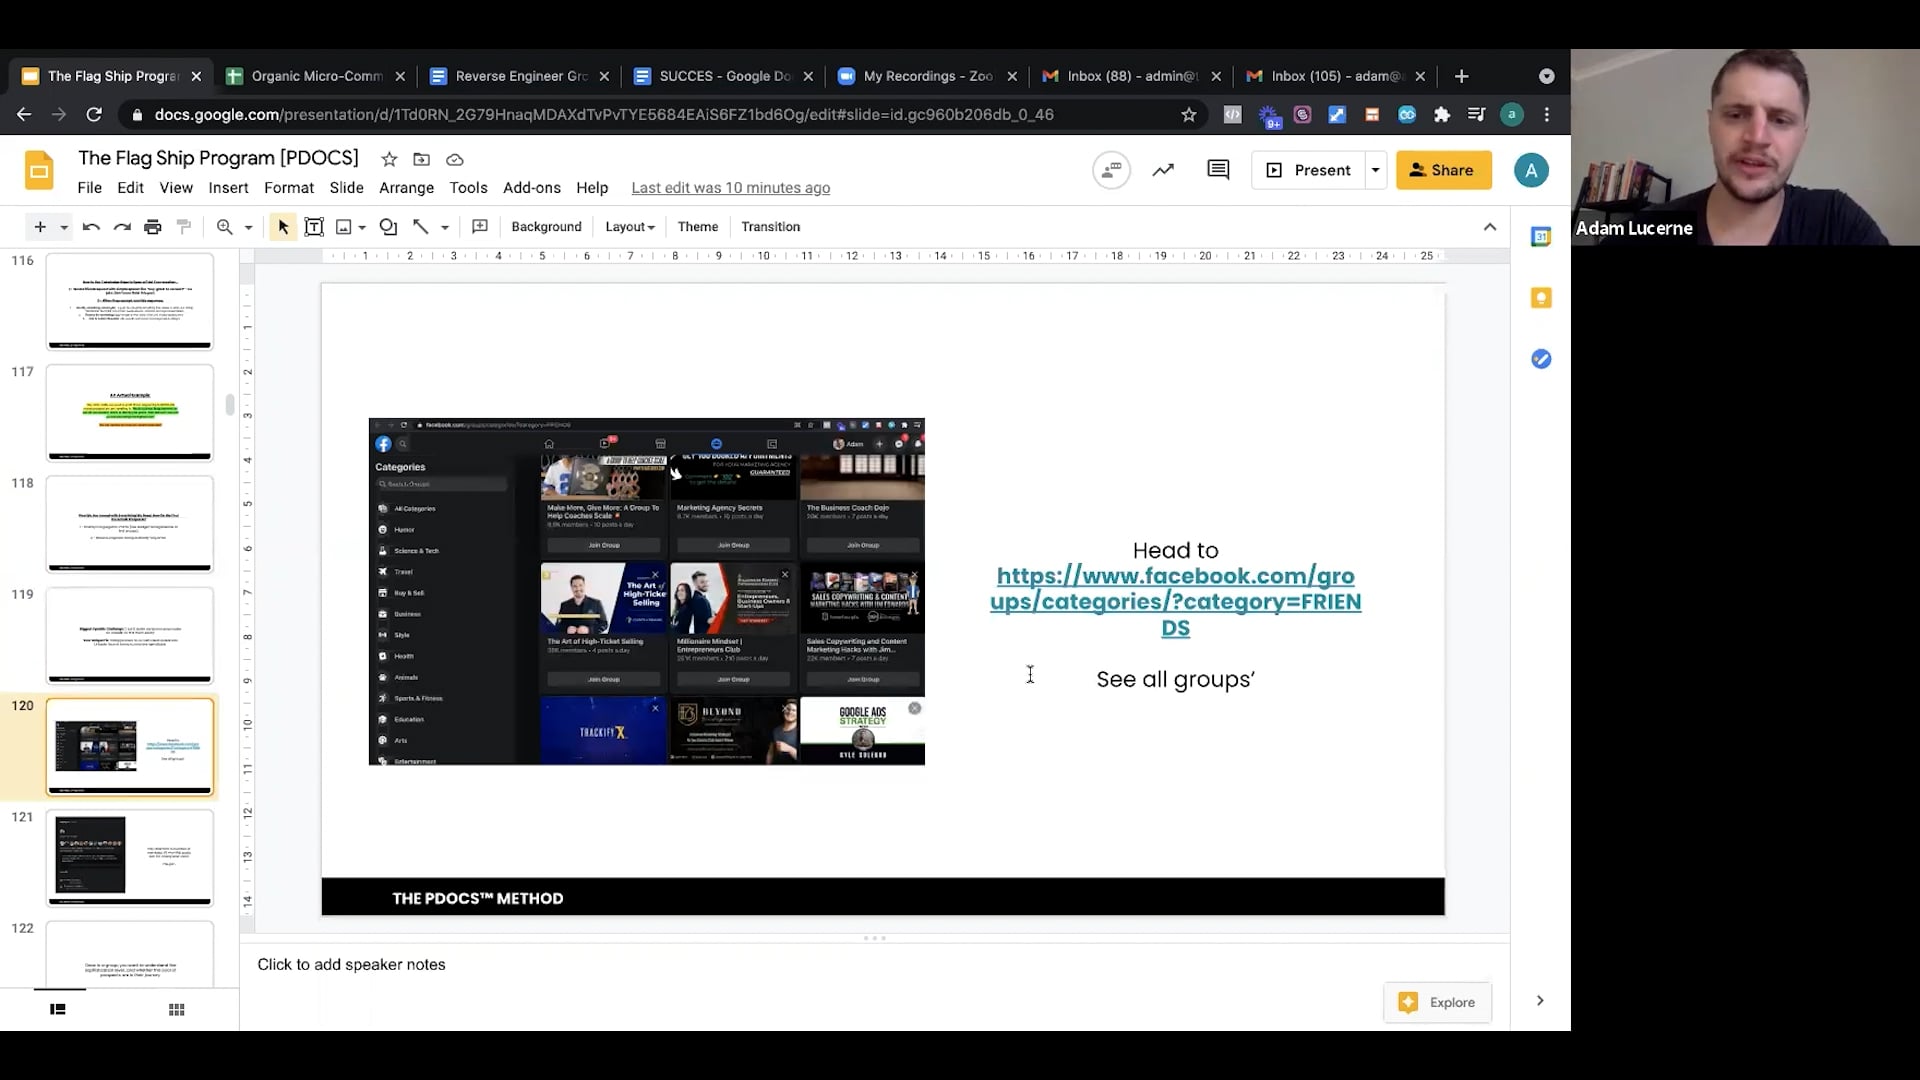Click the Undo arrow in toolbar
Image resolution: width=1920 pixels, height=1080 pixels.
pyautogui.click(x=91, y=227)
